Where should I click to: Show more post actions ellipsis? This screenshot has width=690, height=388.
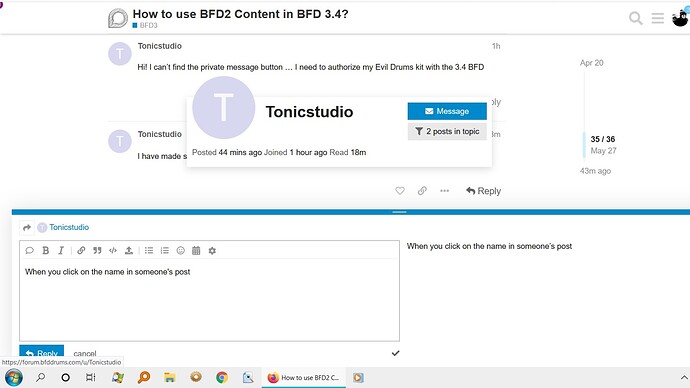tap(444, 190)
